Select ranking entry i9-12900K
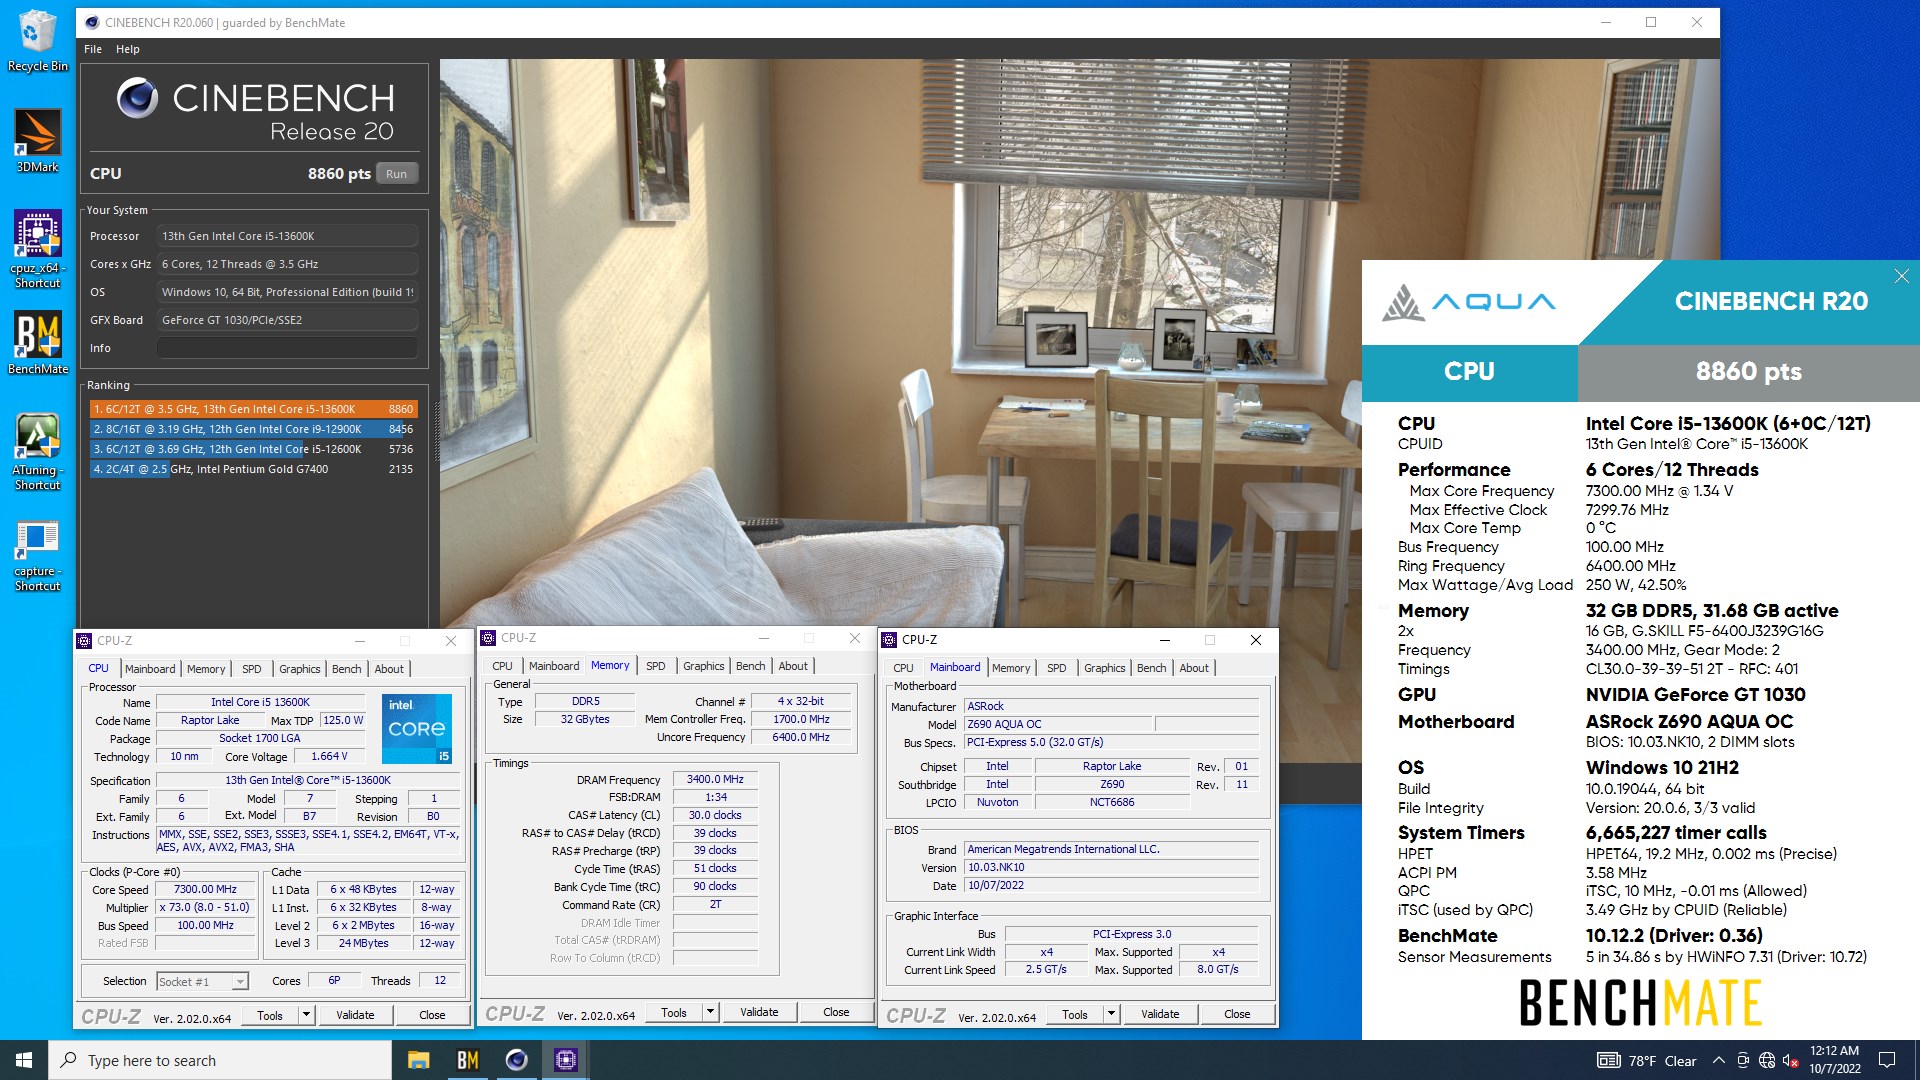The height and width of the screenshot is (1080, 1920). 253,429
